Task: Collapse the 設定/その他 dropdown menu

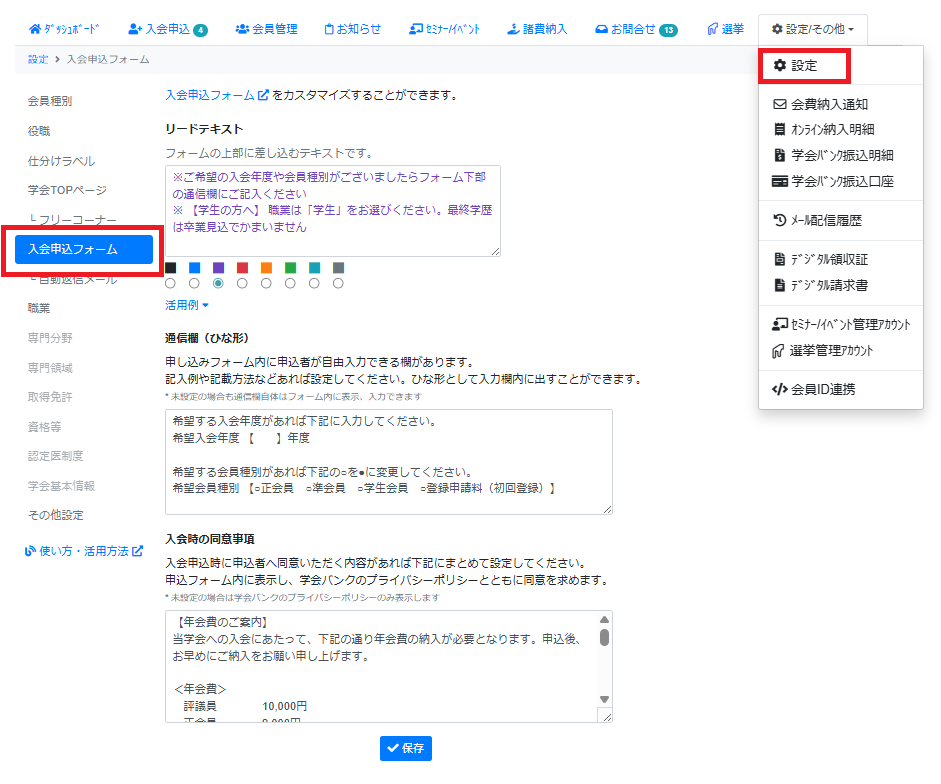Action: pos(812,29)
